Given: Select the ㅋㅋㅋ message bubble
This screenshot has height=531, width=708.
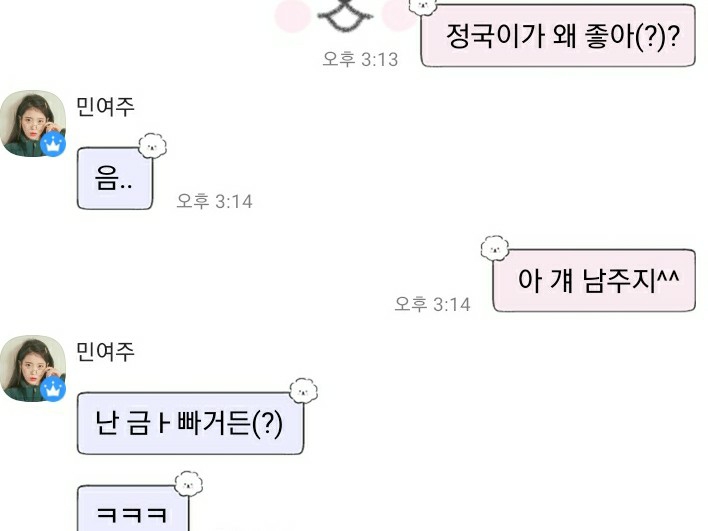Looking at the screenshot, I should tap(133, 508).
